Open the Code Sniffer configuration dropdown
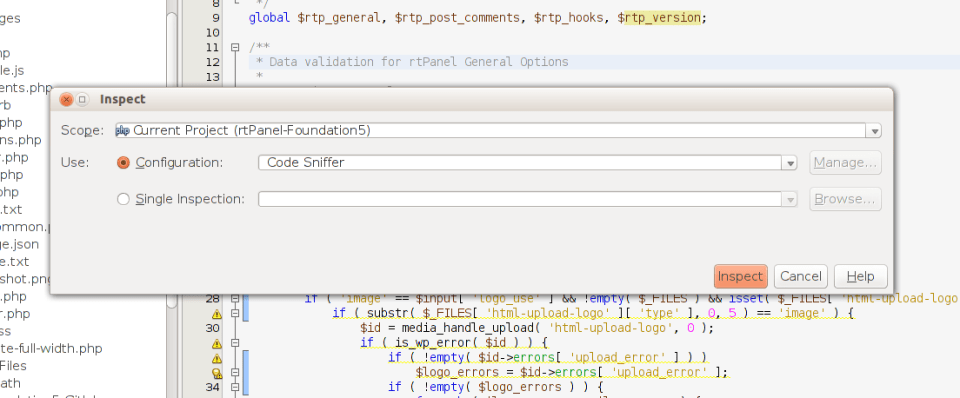The width and height of the screenshot is (960, 398). [x=790, y=163]
